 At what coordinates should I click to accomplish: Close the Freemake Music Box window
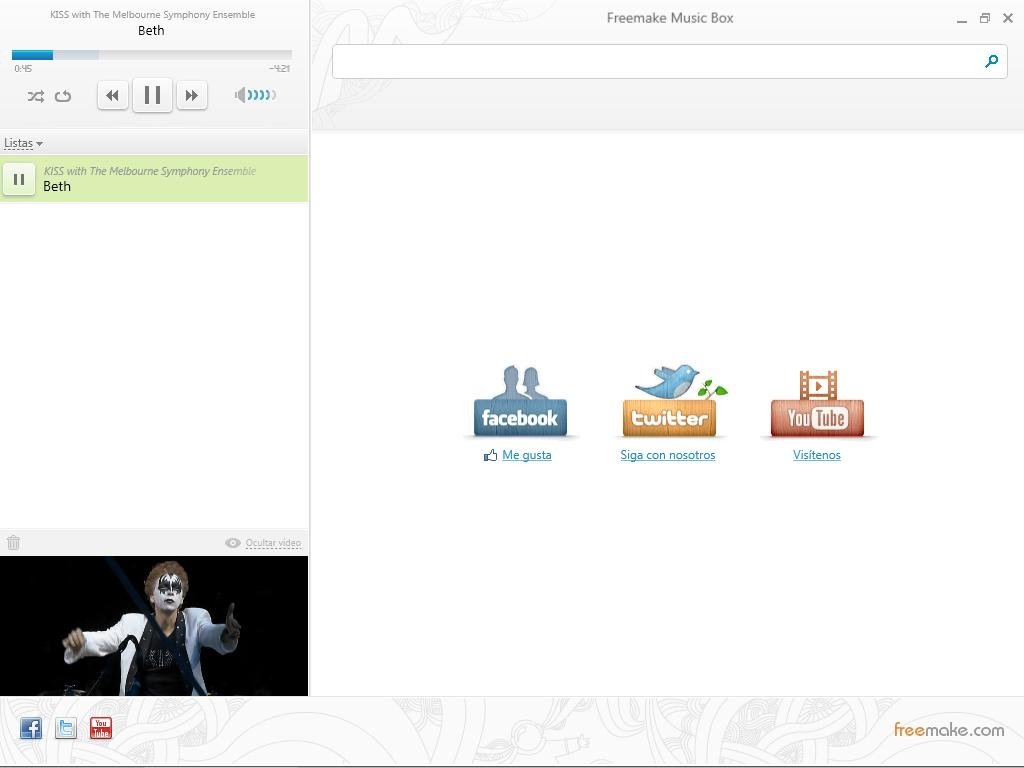(1008, 18)
